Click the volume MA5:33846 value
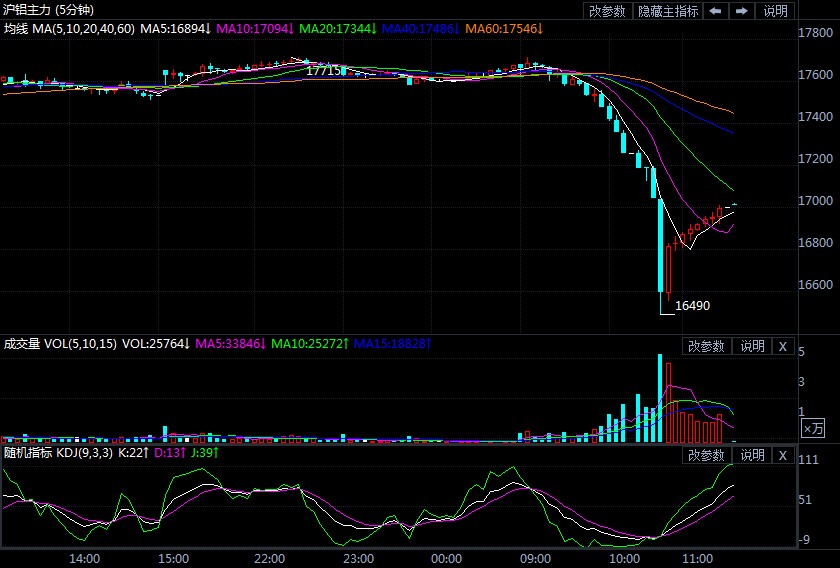 click(x=231, y=343)
